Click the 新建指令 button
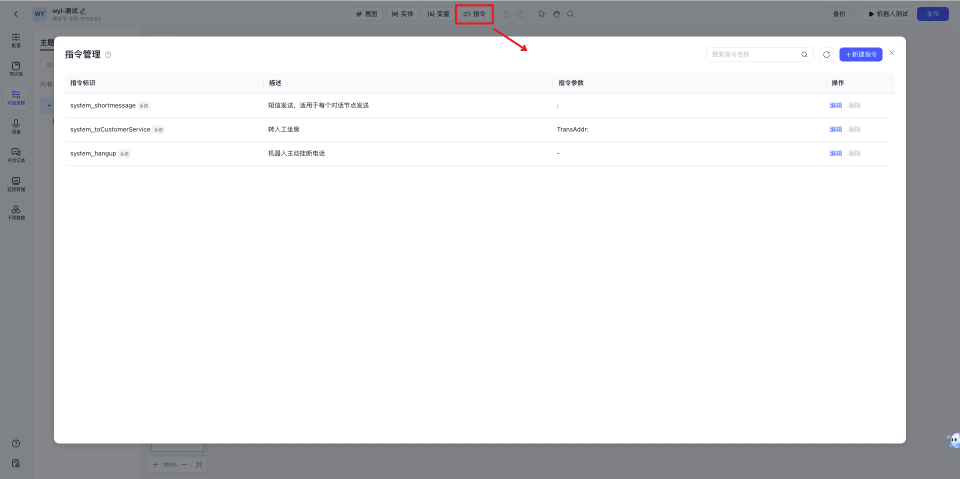 (860, 54)
